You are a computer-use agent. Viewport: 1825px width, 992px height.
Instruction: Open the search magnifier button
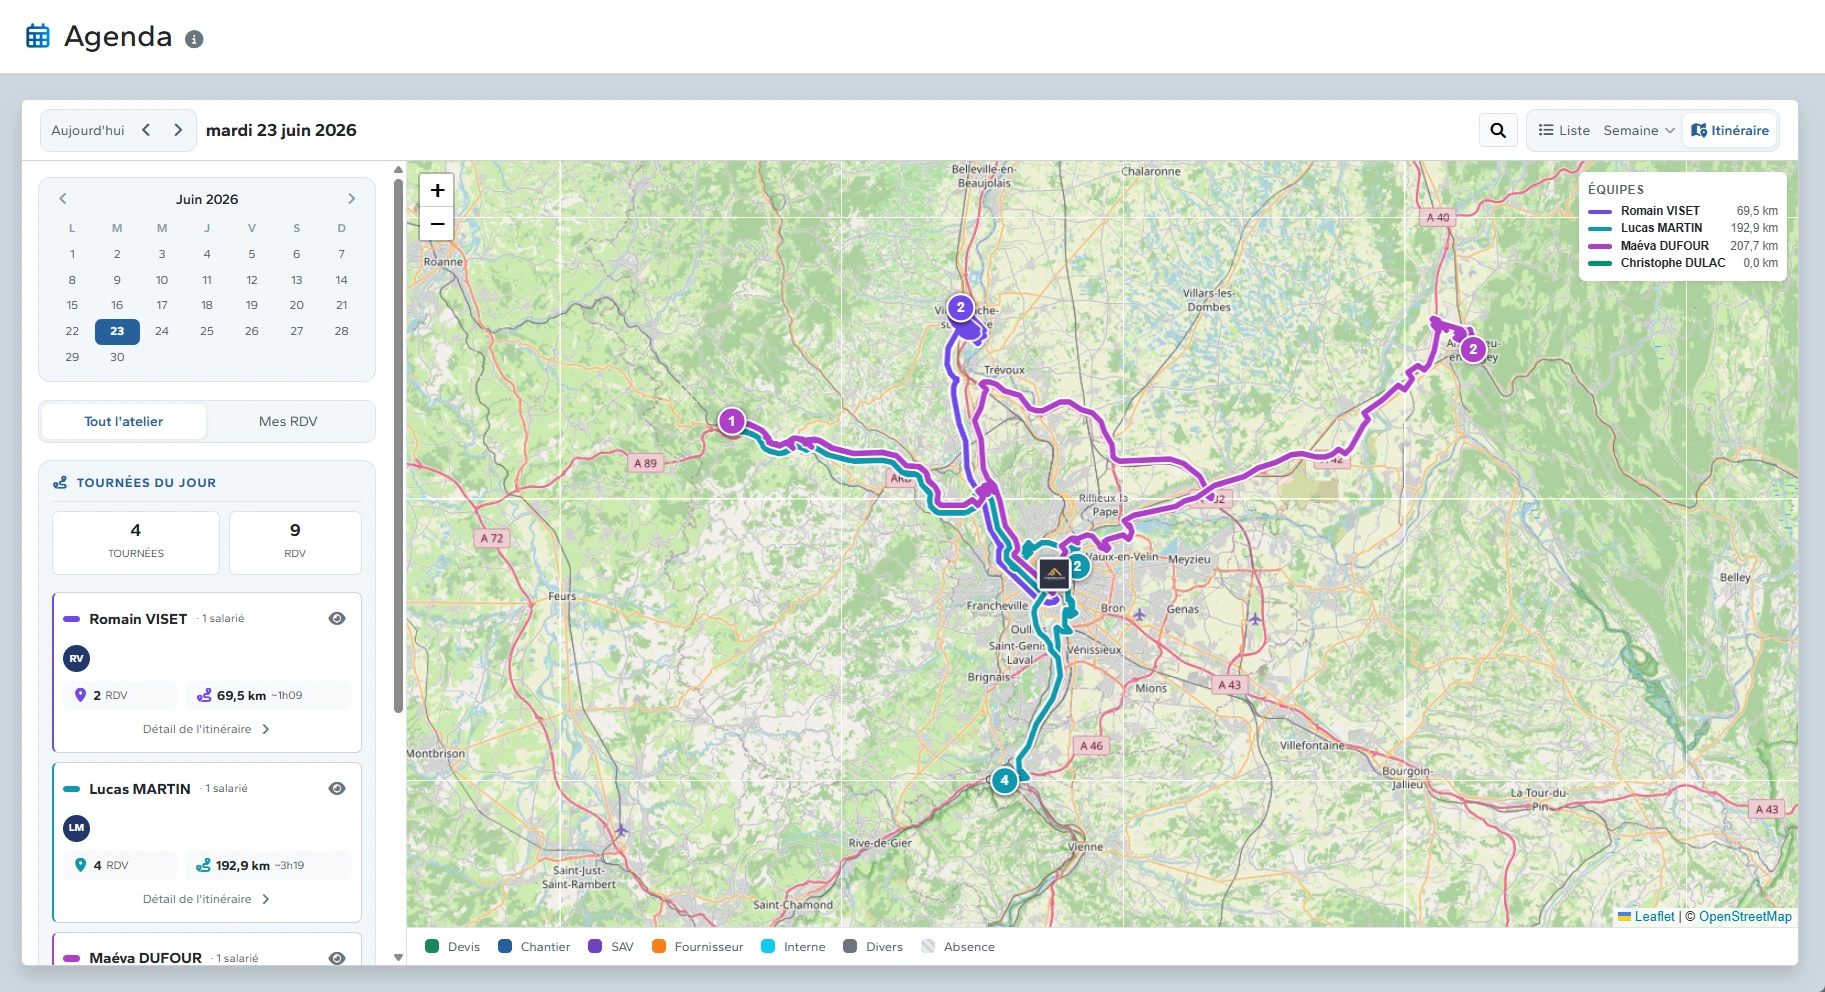pyautogui.click(x=1498, y=130)
